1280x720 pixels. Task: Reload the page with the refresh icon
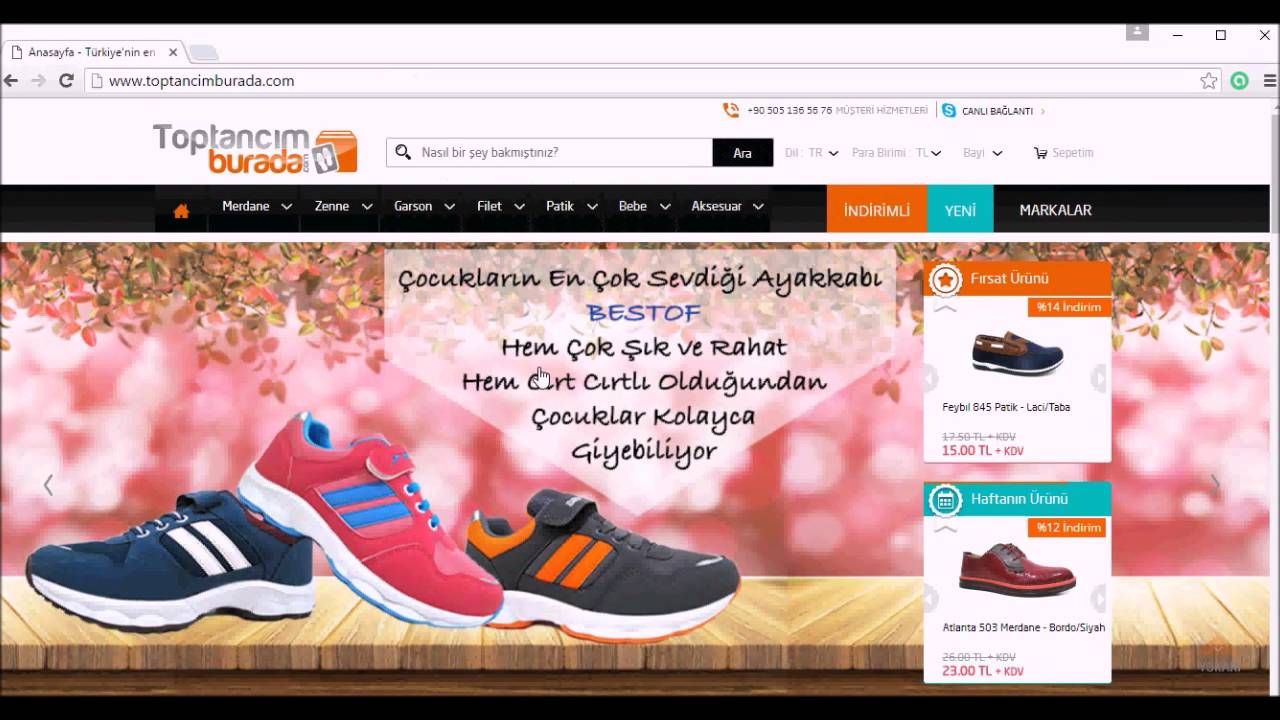tap(66, 81)
